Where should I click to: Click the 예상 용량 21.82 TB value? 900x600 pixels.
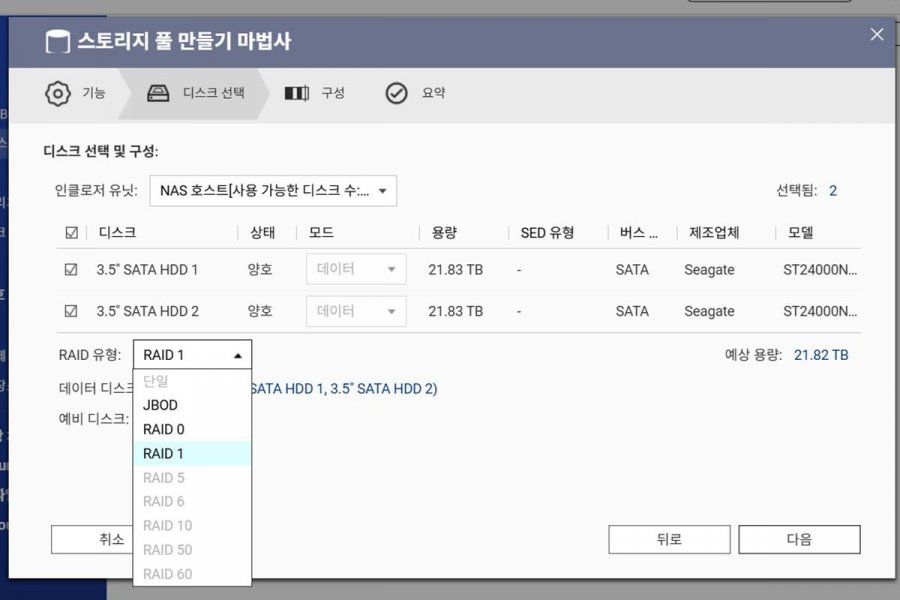tap(821, 355)
